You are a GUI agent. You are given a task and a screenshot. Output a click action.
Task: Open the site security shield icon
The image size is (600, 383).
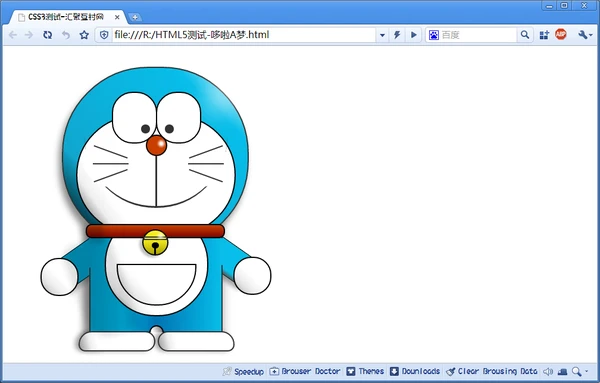pyautogui.click(x=104, y=35)
